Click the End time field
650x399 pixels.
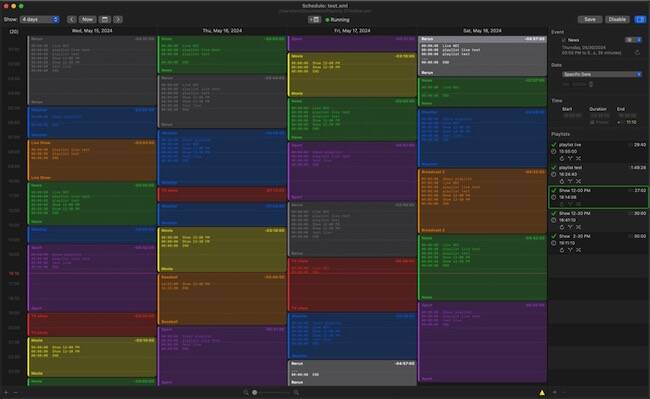click(626, 116)
